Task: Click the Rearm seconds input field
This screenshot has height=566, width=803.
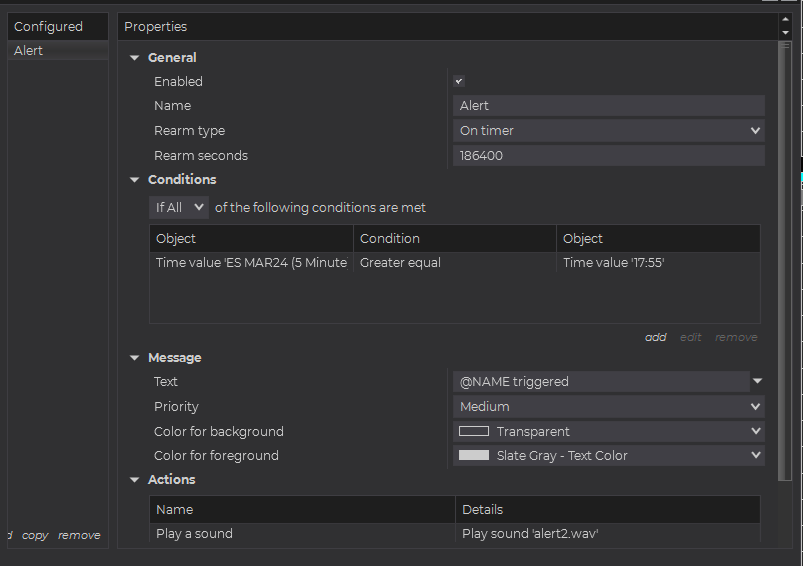Action: click(x=608, y=156)
